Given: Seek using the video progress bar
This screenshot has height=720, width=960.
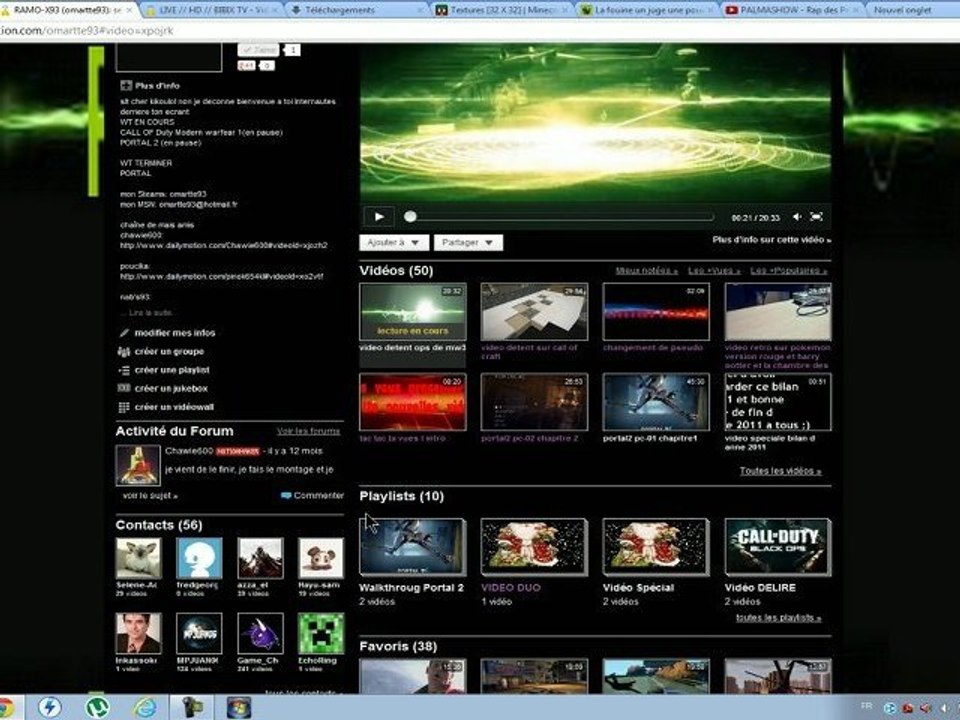Looking at the screenshot, I should pos(561,217).
